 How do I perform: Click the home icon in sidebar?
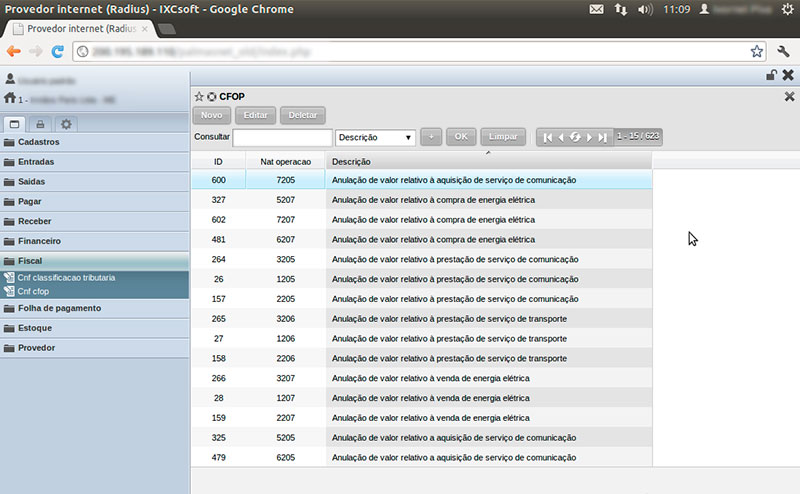tap(10, 97)
